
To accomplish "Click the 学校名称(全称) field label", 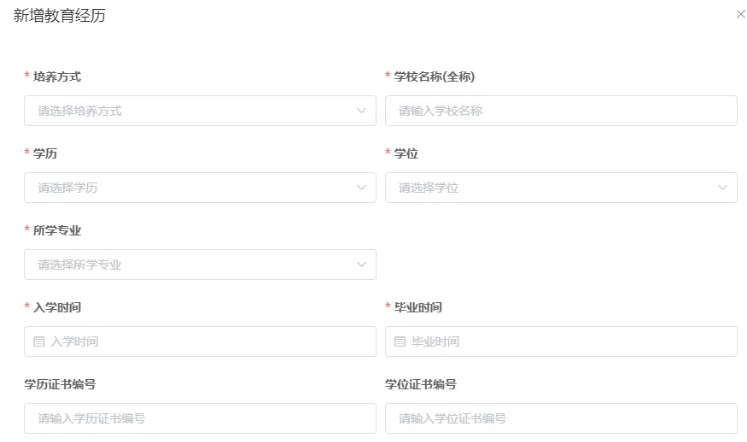I will click(x=435, y=77).
